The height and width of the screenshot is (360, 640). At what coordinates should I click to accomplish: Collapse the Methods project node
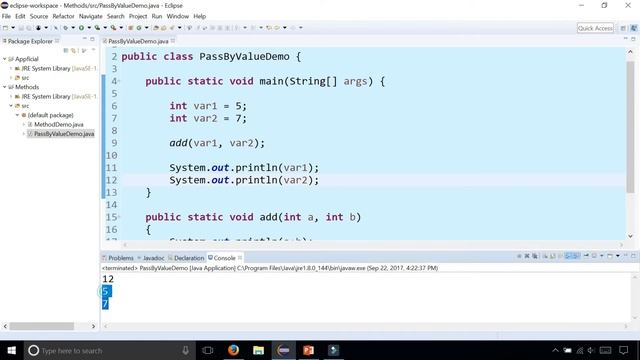(x=4, y=87)
